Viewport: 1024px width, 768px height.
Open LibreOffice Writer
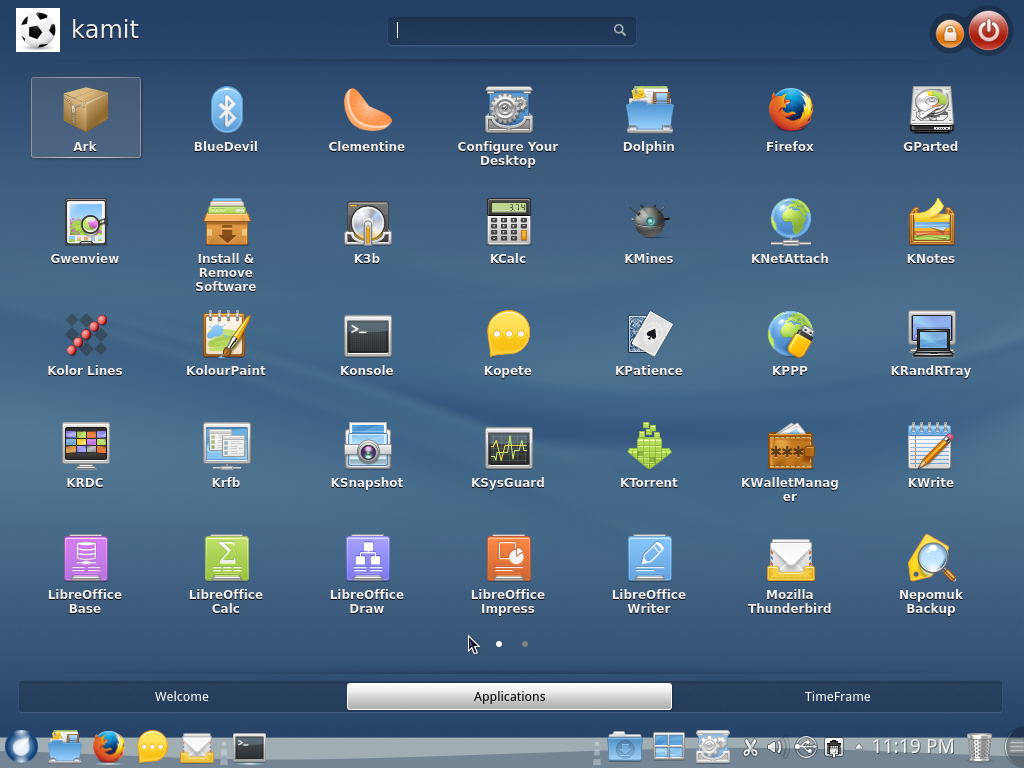click(x=648, y=560)
